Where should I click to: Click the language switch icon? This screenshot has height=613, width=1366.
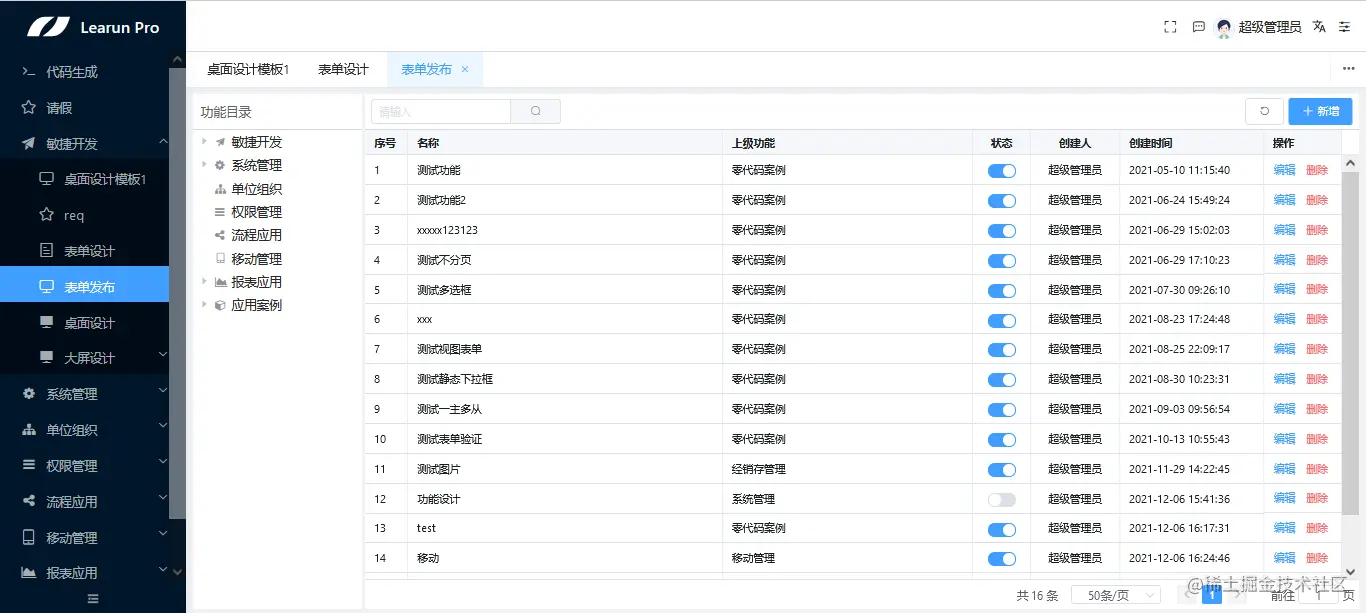point(1319,27)
